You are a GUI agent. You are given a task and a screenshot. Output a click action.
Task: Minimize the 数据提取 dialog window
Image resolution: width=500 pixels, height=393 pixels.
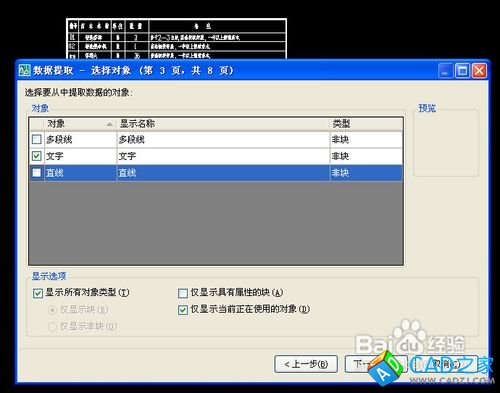[x=445, y=71]
